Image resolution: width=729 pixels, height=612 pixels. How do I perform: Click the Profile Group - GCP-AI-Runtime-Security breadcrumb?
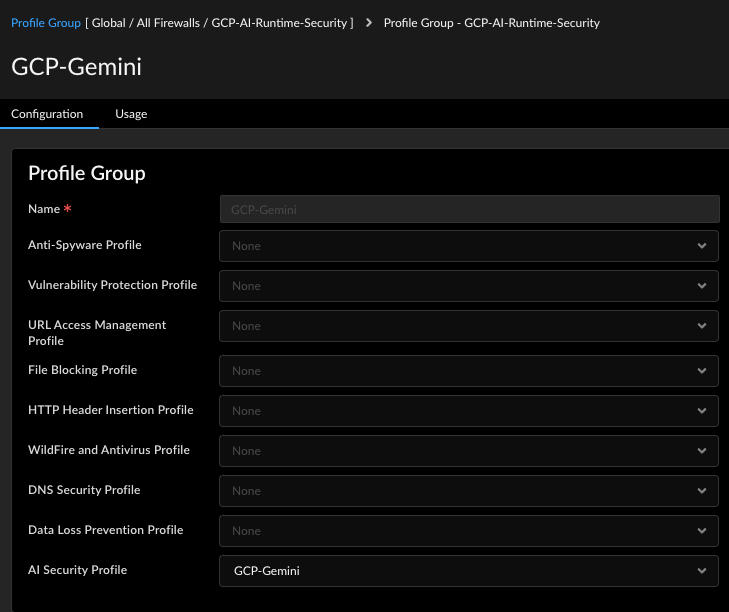tap(491, 22)
